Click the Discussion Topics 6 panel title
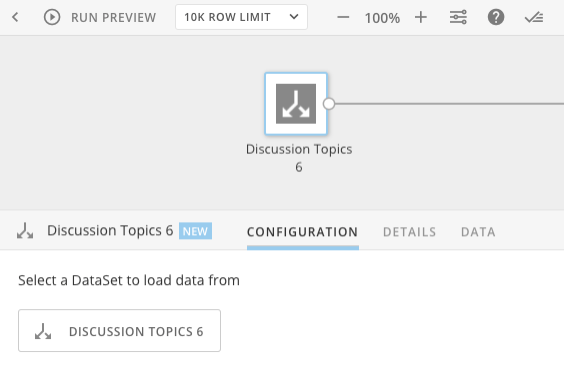 click(110, 230)
